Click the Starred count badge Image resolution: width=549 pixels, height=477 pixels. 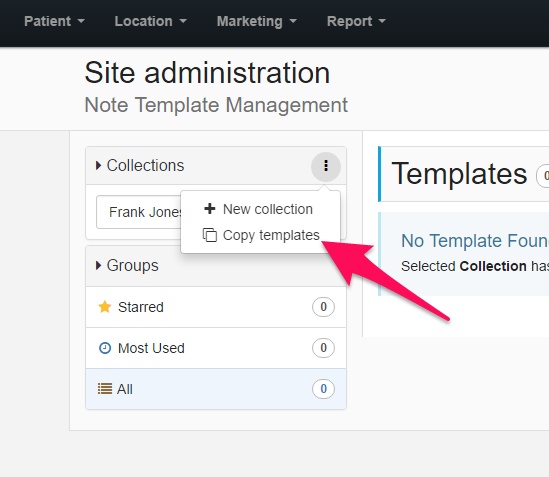point(323,307)
